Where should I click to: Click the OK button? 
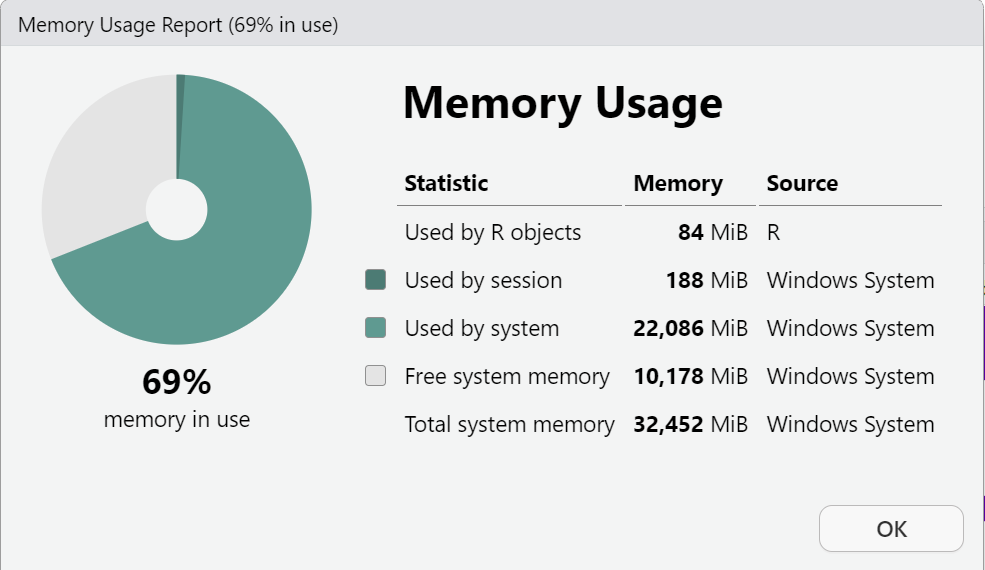pos(891,528)
